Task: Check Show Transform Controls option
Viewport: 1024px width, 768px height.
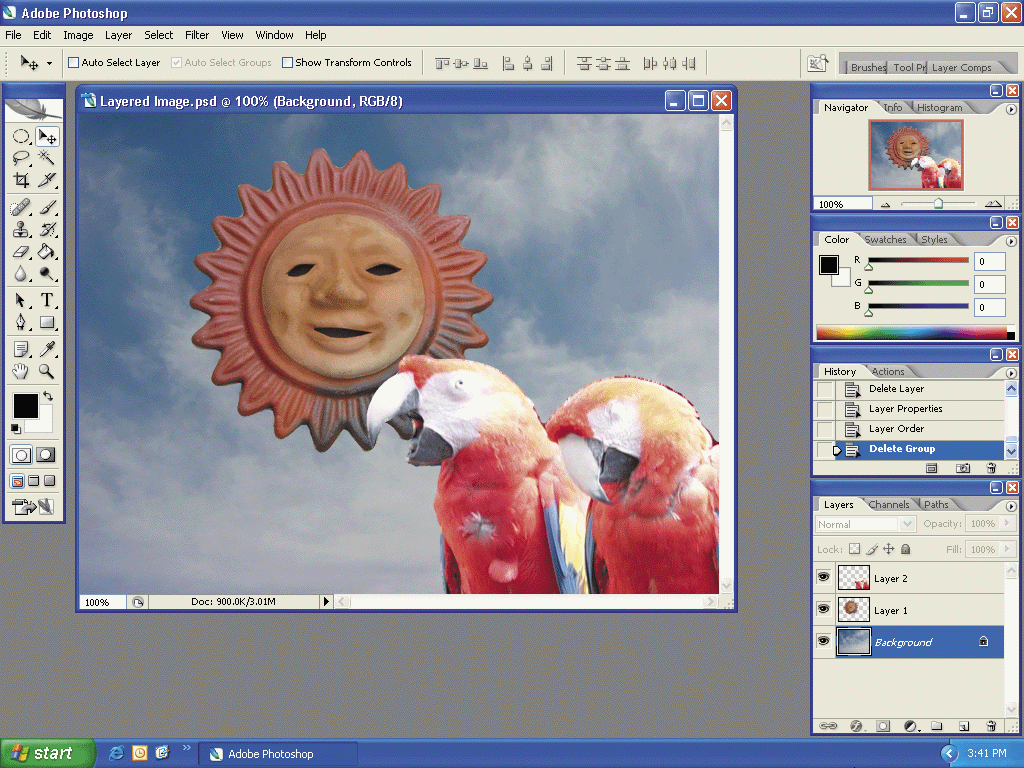Action: tap(288, 63)
